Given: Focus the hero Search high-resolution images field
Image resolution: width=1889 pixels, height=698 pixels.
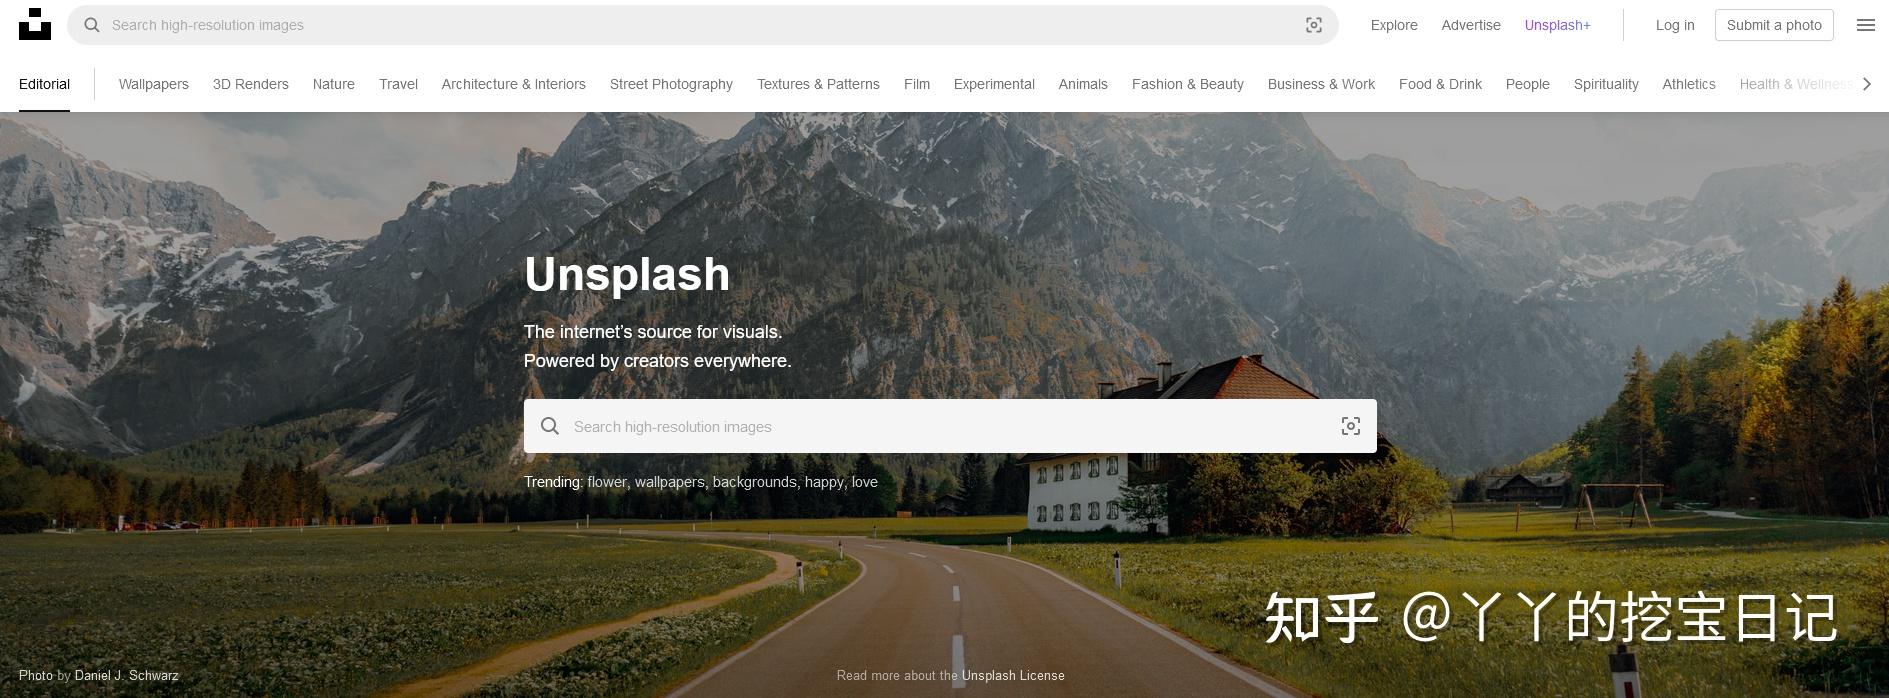Looking at the screenshot, I should (x=950, y=426).
